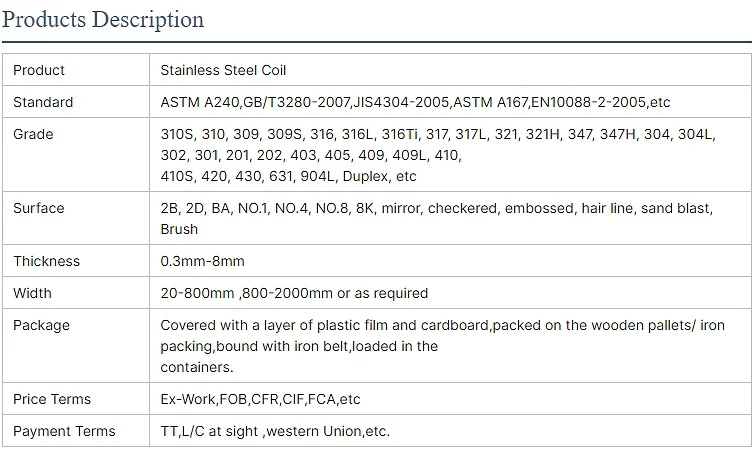
Task: Click the TT,L/C at sight value
Action: (x=275, y=431)
